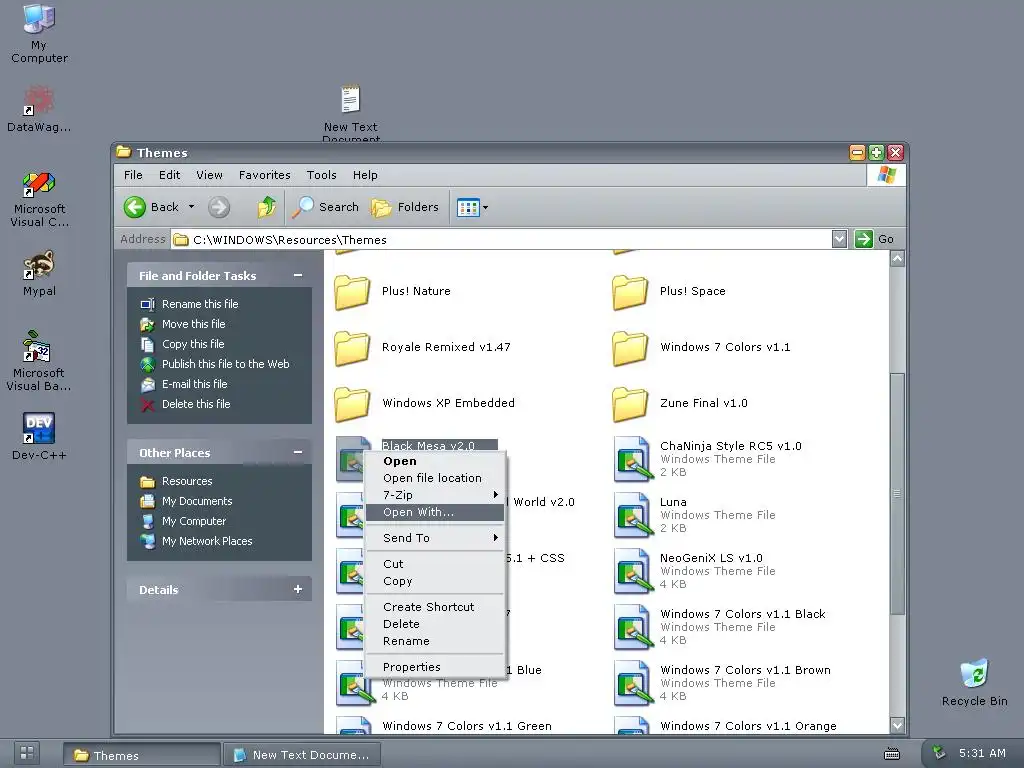This screenshot has height=768, width=1024.
Task: Select the Luna theme file
Action: [695, 515]
